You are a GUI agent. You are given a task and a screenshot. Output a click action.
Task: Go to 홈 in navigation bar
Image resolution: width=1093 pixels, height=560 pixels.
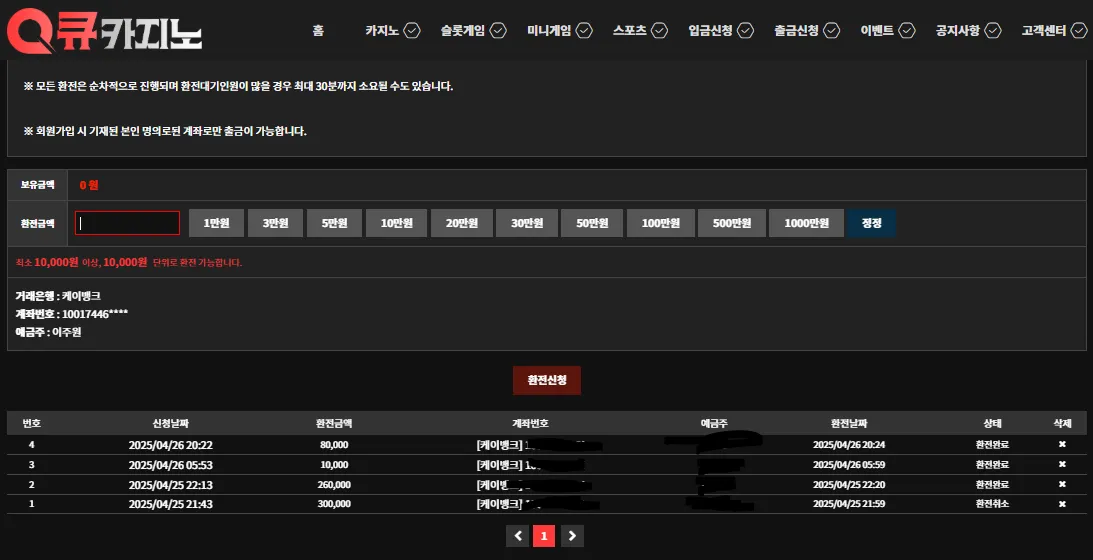319,31
